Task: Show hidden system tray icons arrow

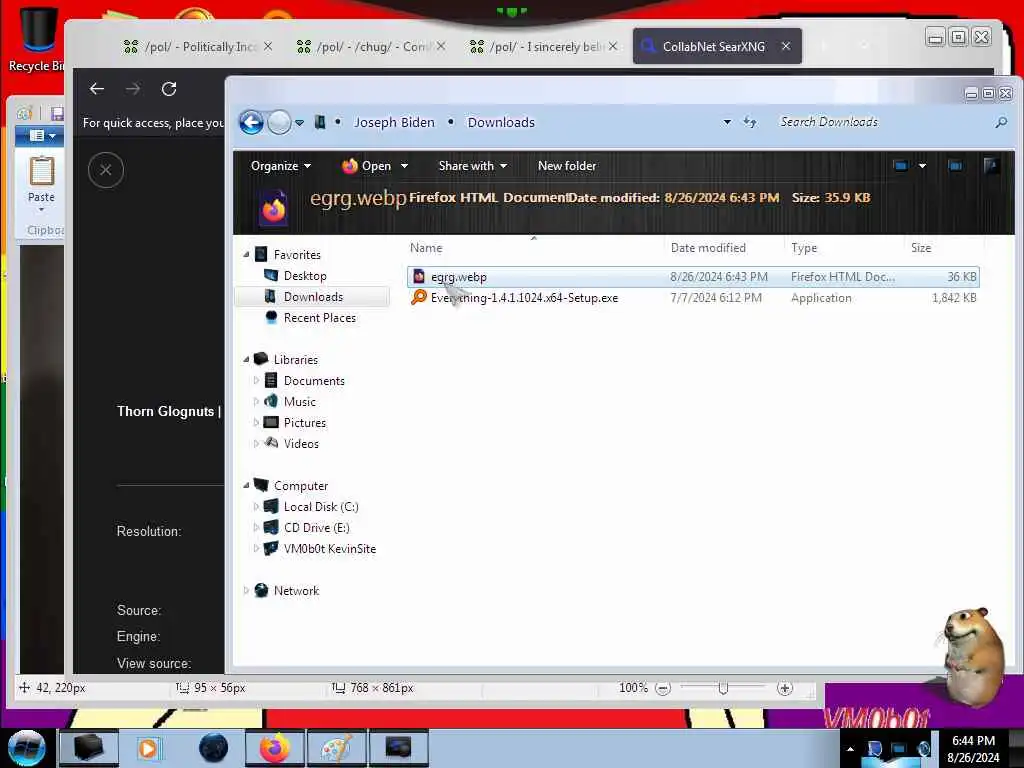Action: [x=850, y=748]
